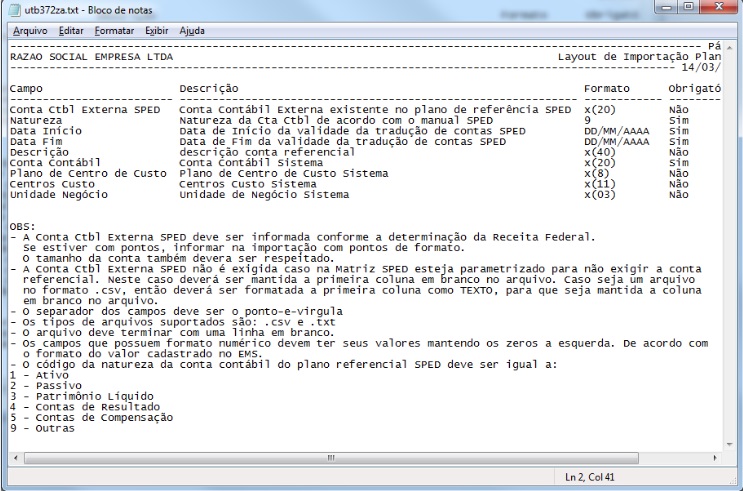Close the utb372za.txt window
Viewport: 743px width, 491px height.
tap(719, 7)
